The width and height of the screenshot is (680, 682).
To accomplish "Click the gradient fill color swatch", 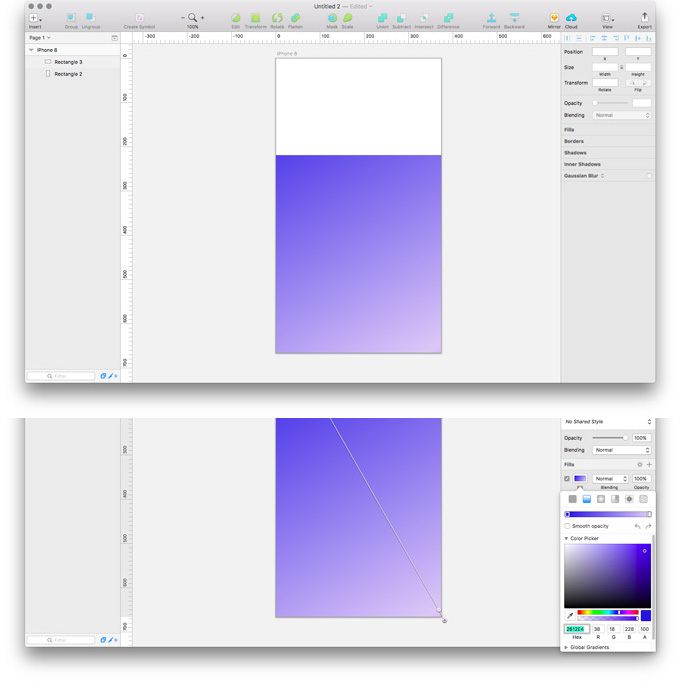I will click(x=580, y=478).
